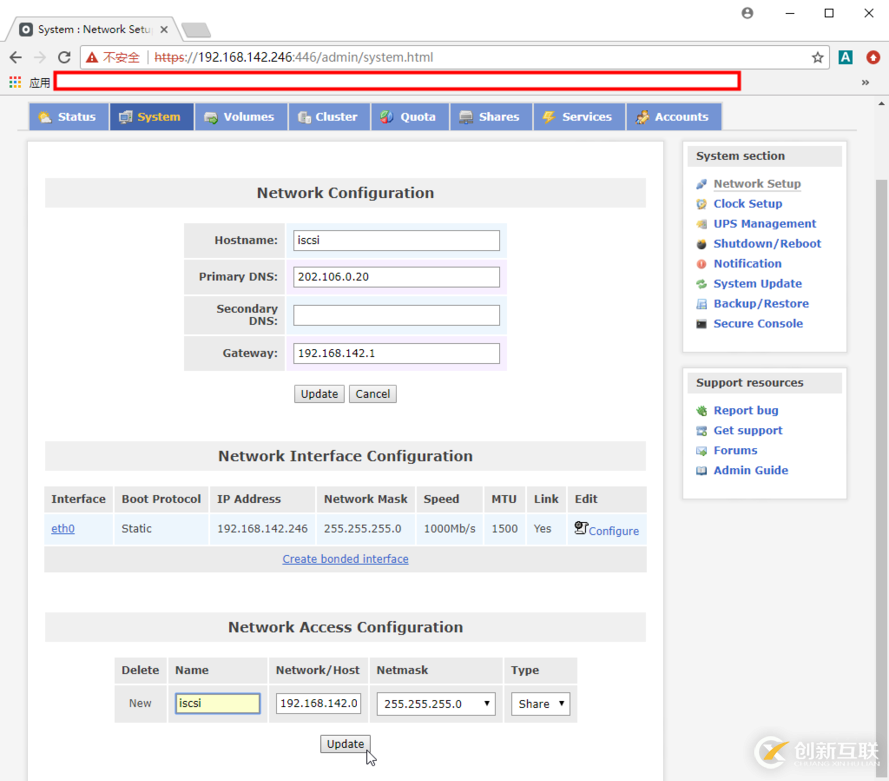The width and height of the screenshot is (889, 781).
Task: Click the Chrome profile avatar icon
Action: pos(747,13)
